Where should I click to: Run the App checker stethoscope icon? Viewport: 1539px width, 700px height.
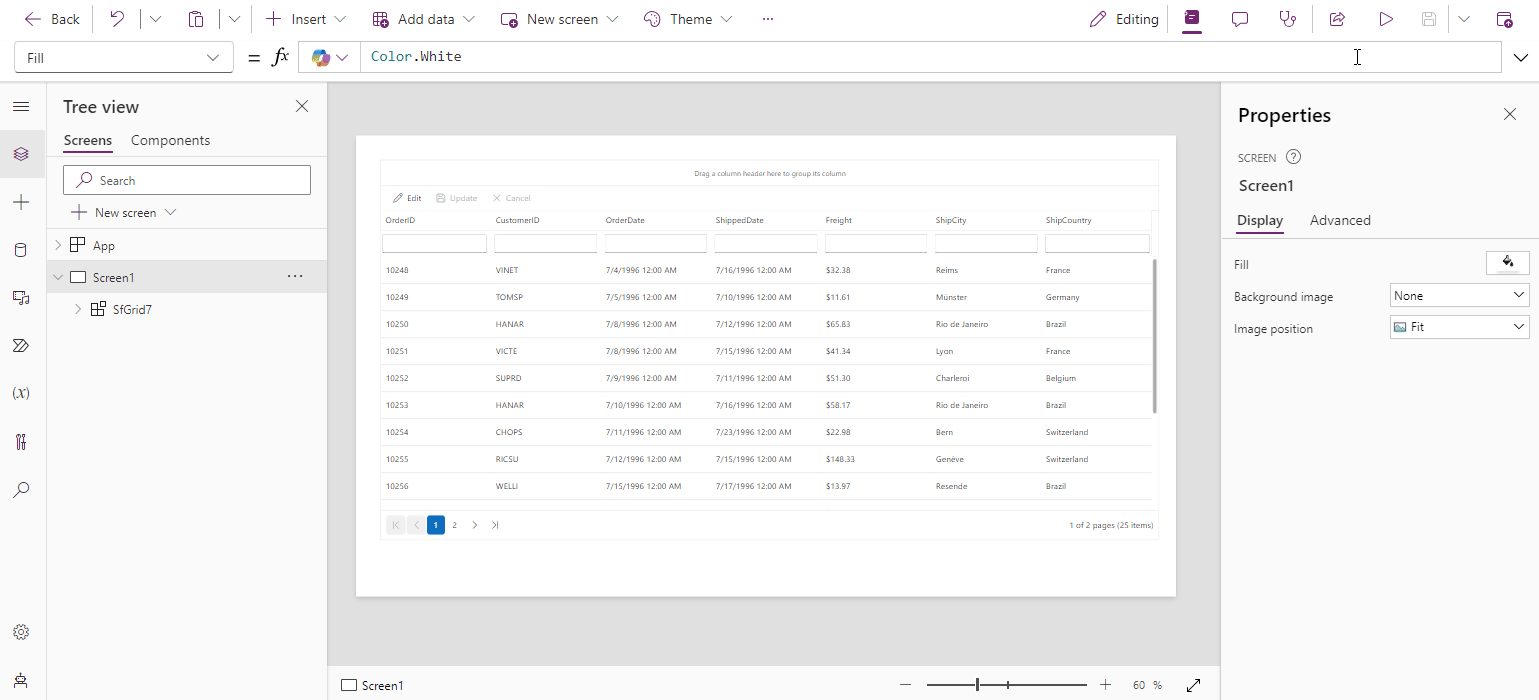pyautogui.click(x=1288, y=19)
